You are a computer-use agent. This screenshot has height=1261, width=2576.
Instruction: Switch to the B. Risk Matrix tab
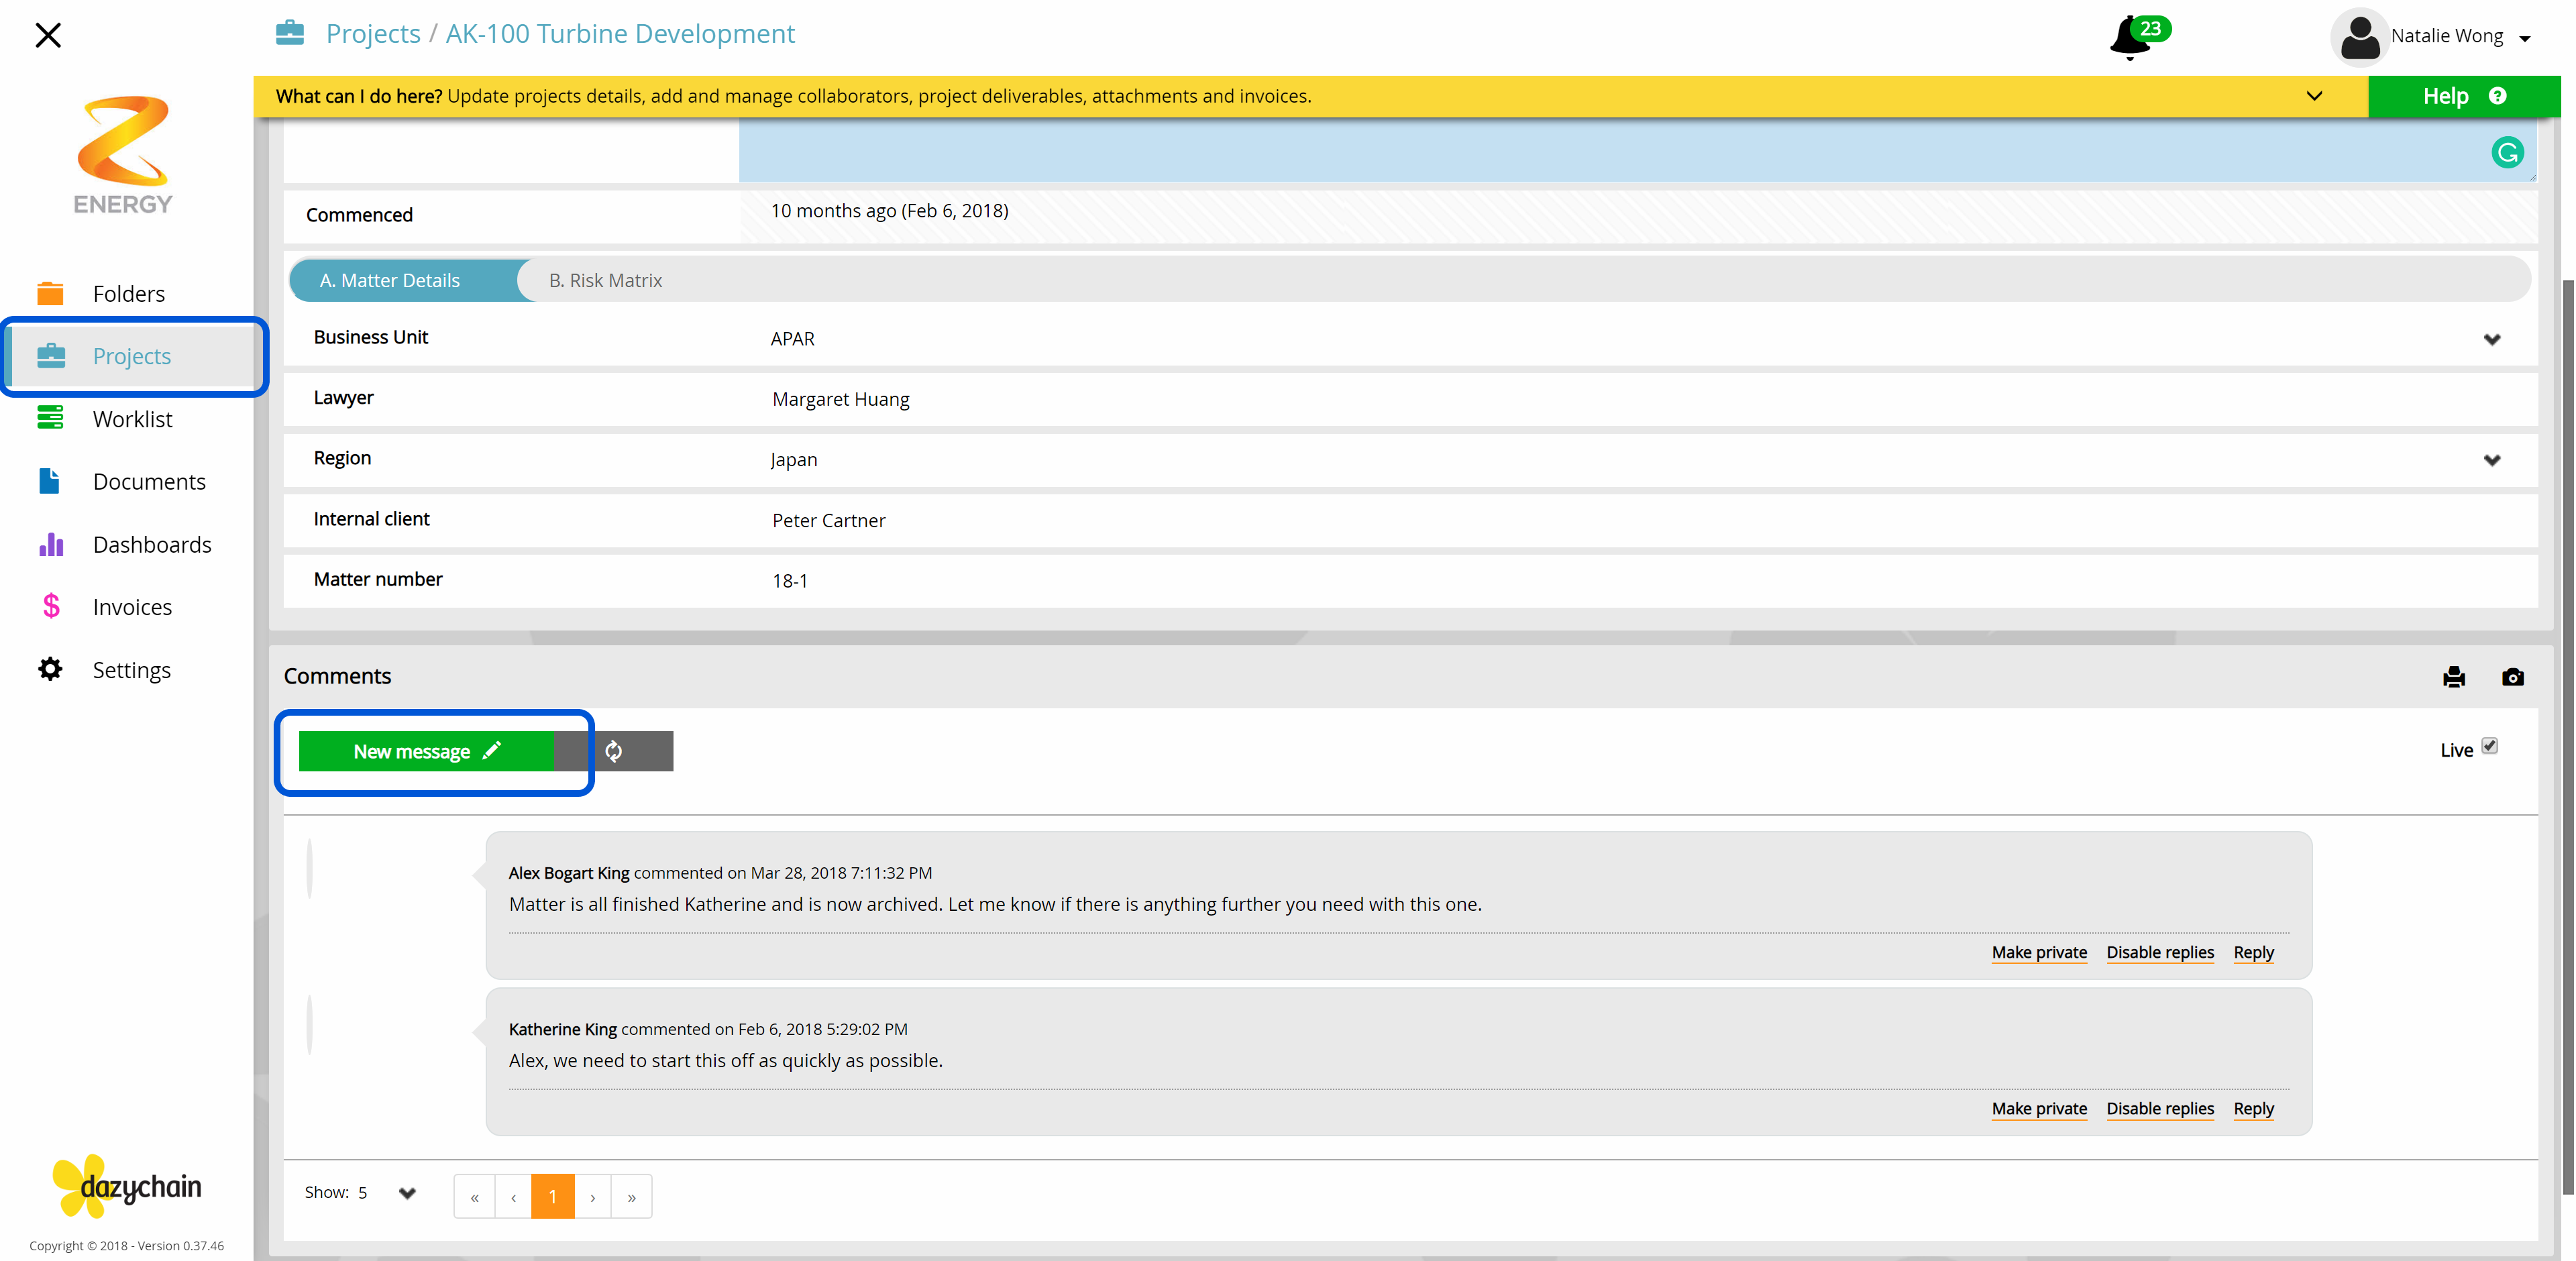click(605, 281)
